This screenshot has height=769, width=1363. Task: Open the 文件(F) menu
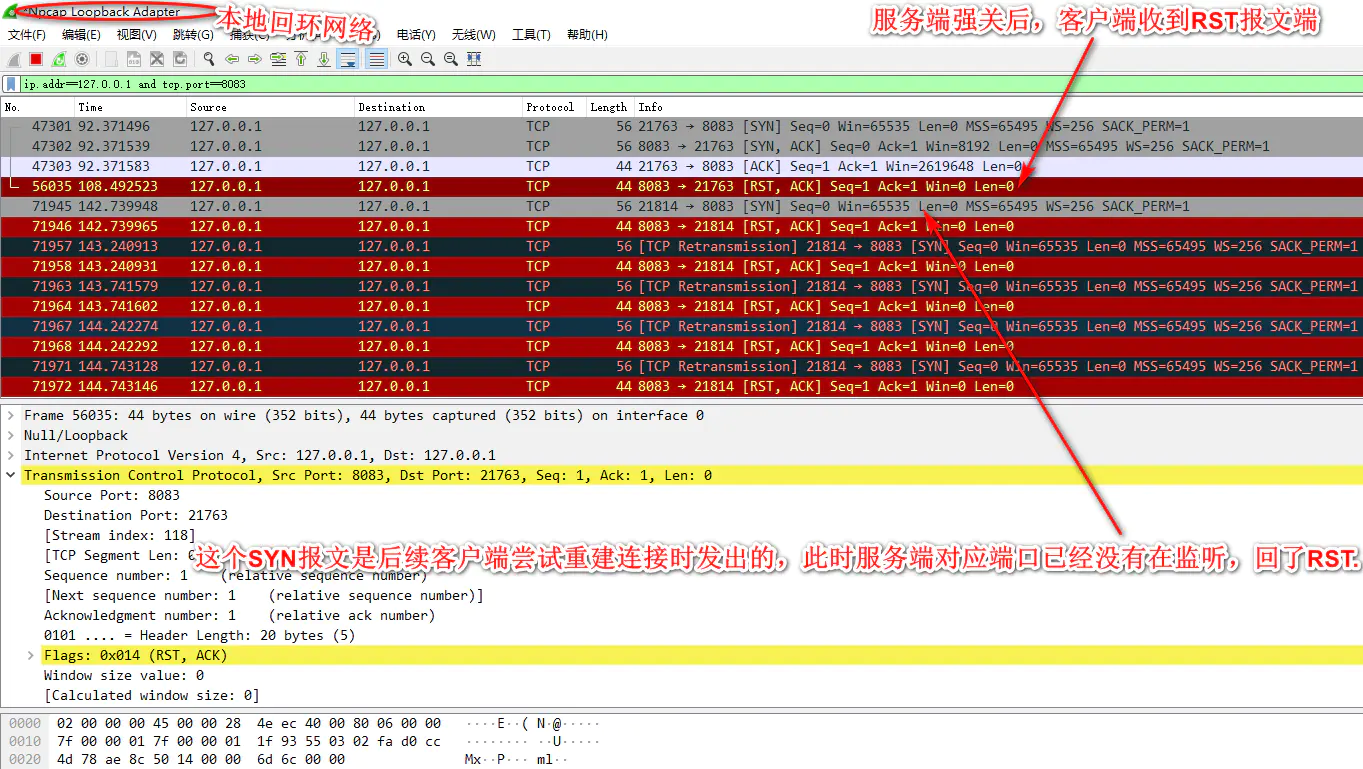[27, 34]
